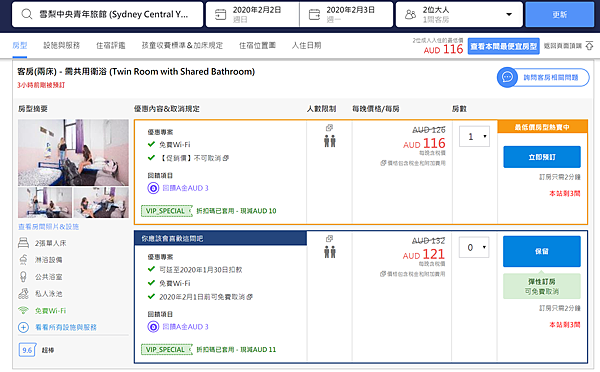Click the private pool icon

pyautogui.click(x=23, y=294)
